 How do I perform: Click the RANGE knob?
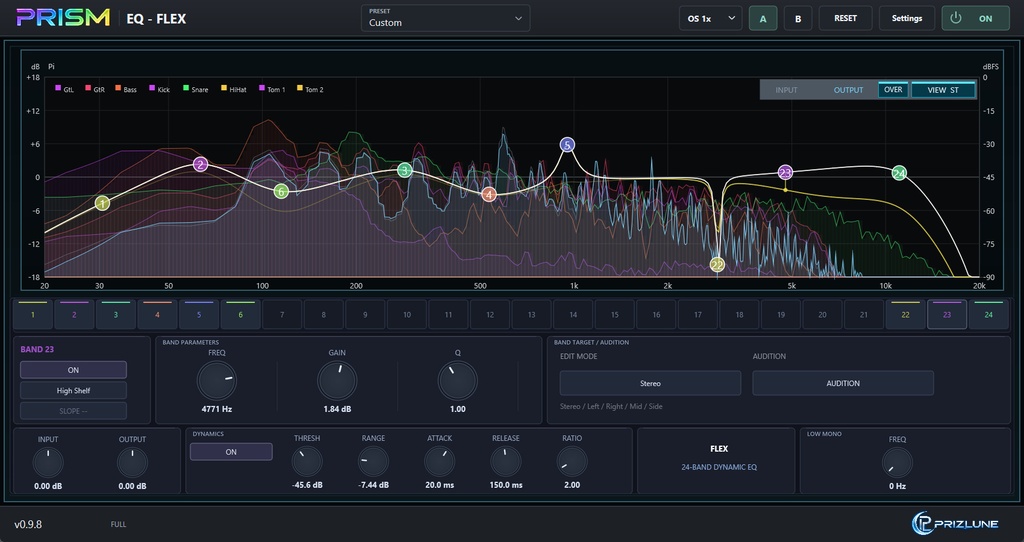click(x=374, y=462)
